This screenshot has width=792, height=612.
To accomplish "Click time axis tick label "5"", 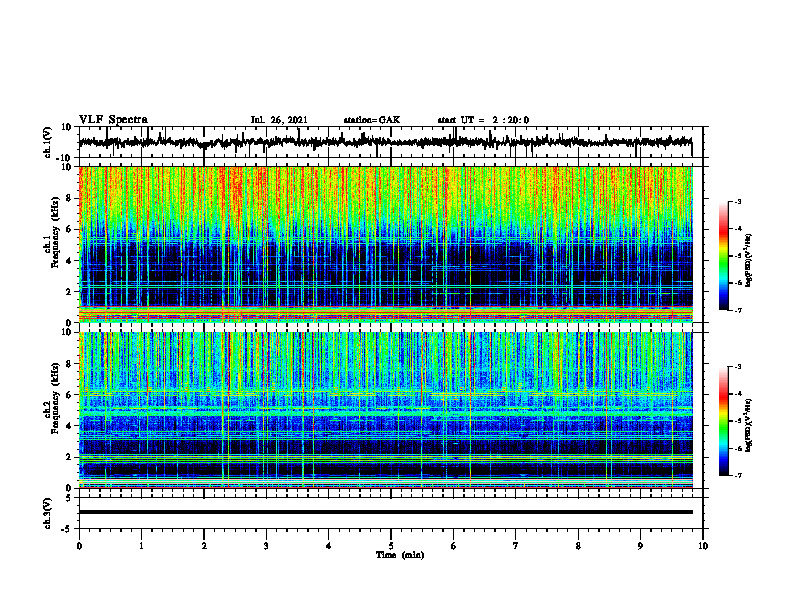I will click(x=391, y=546).
